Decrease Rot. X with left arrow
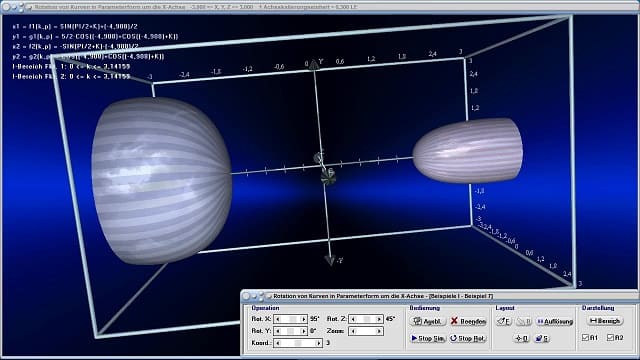This screenshot has width=640, height=360. (278, 319)
